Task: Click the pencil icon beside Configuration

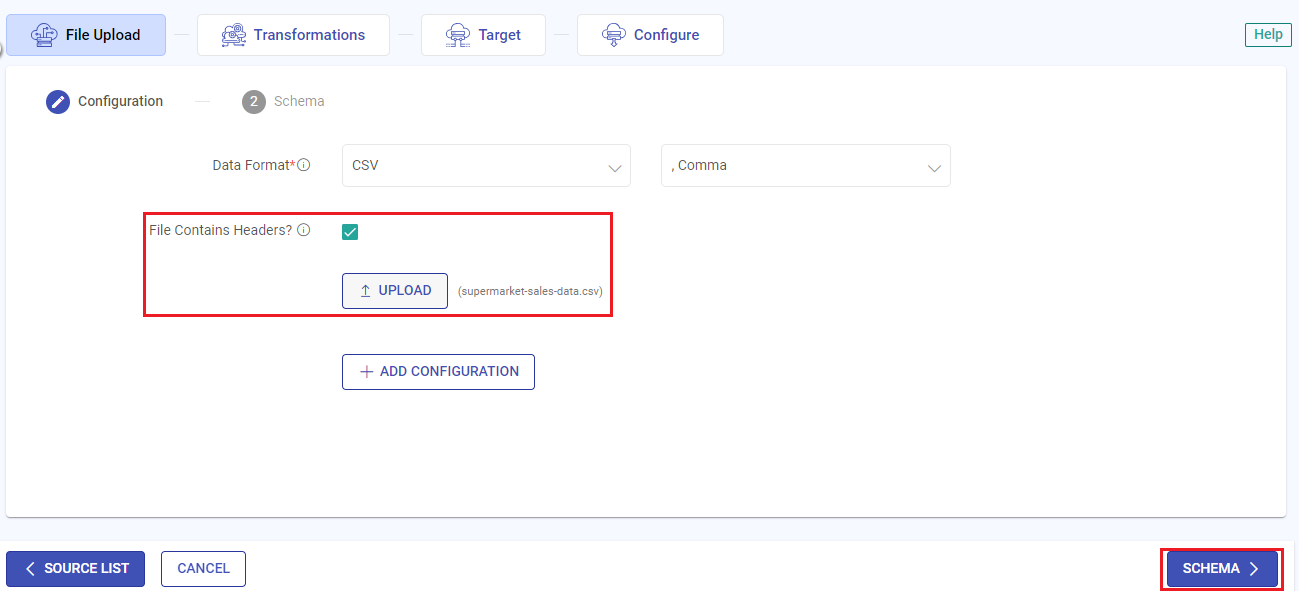Action: coord(57,101)
